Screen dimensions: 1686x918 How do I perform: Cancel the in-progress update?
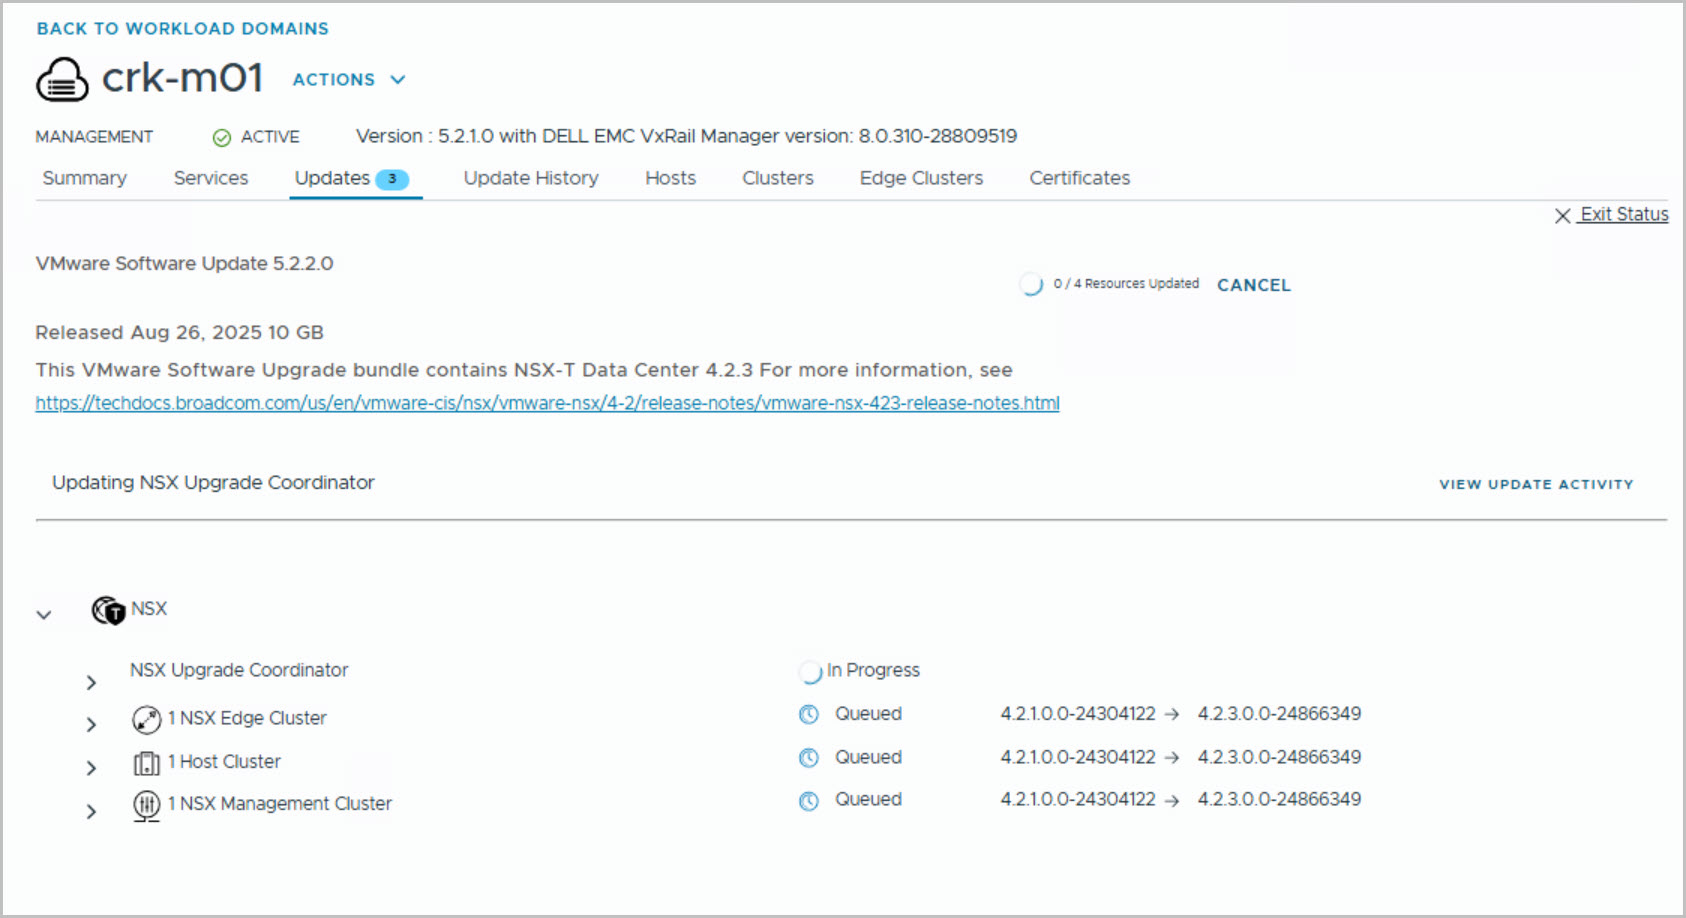1253,285
